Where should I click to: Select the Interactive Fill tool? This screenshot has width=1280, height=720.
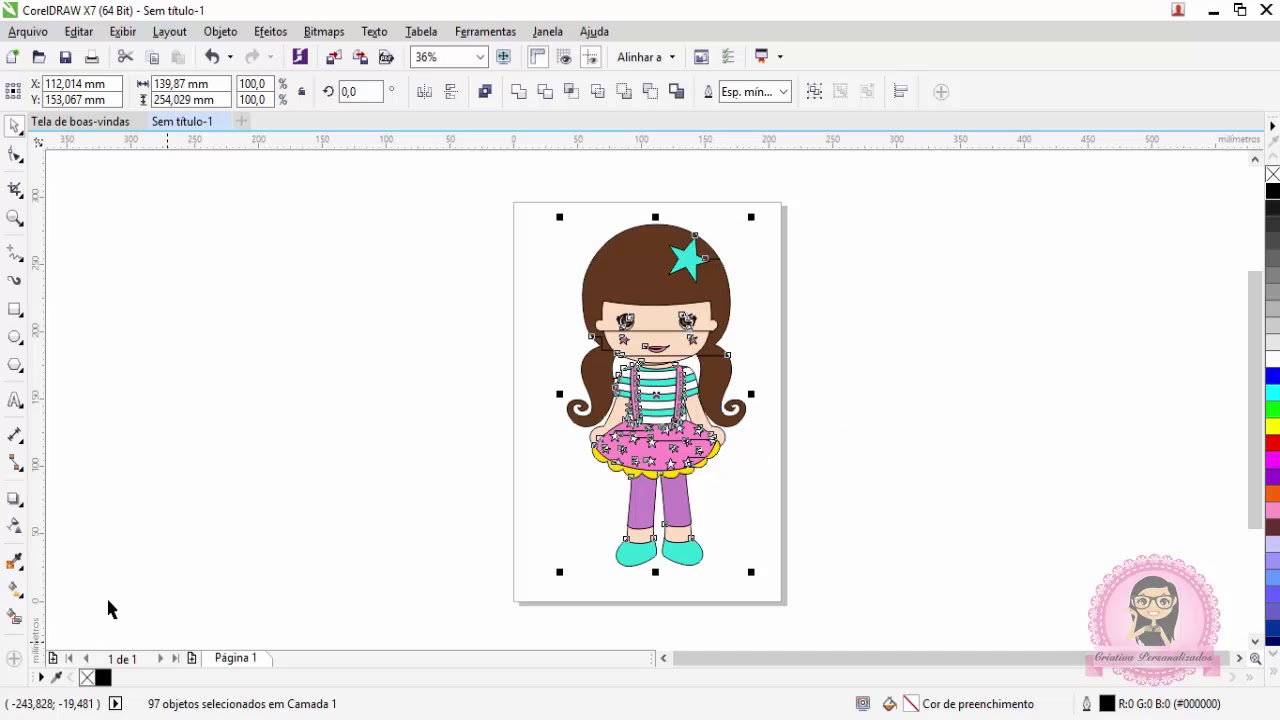point(14,589)
